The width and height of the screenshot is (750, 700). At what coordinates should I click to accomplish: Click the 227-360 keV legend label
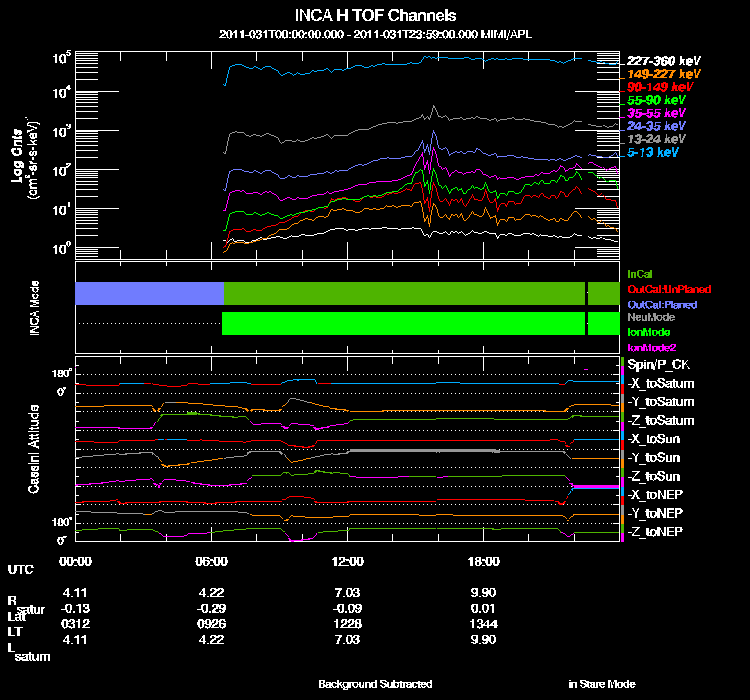coord(663,61)
